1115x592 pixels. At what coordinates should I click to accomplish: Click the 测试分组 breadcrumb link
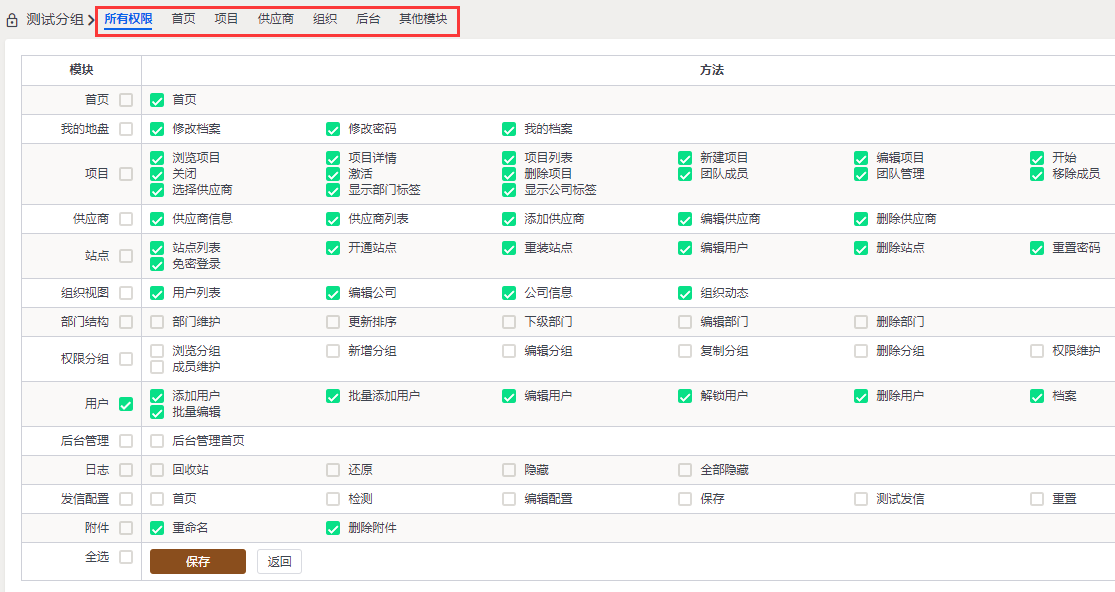(55, 20)
